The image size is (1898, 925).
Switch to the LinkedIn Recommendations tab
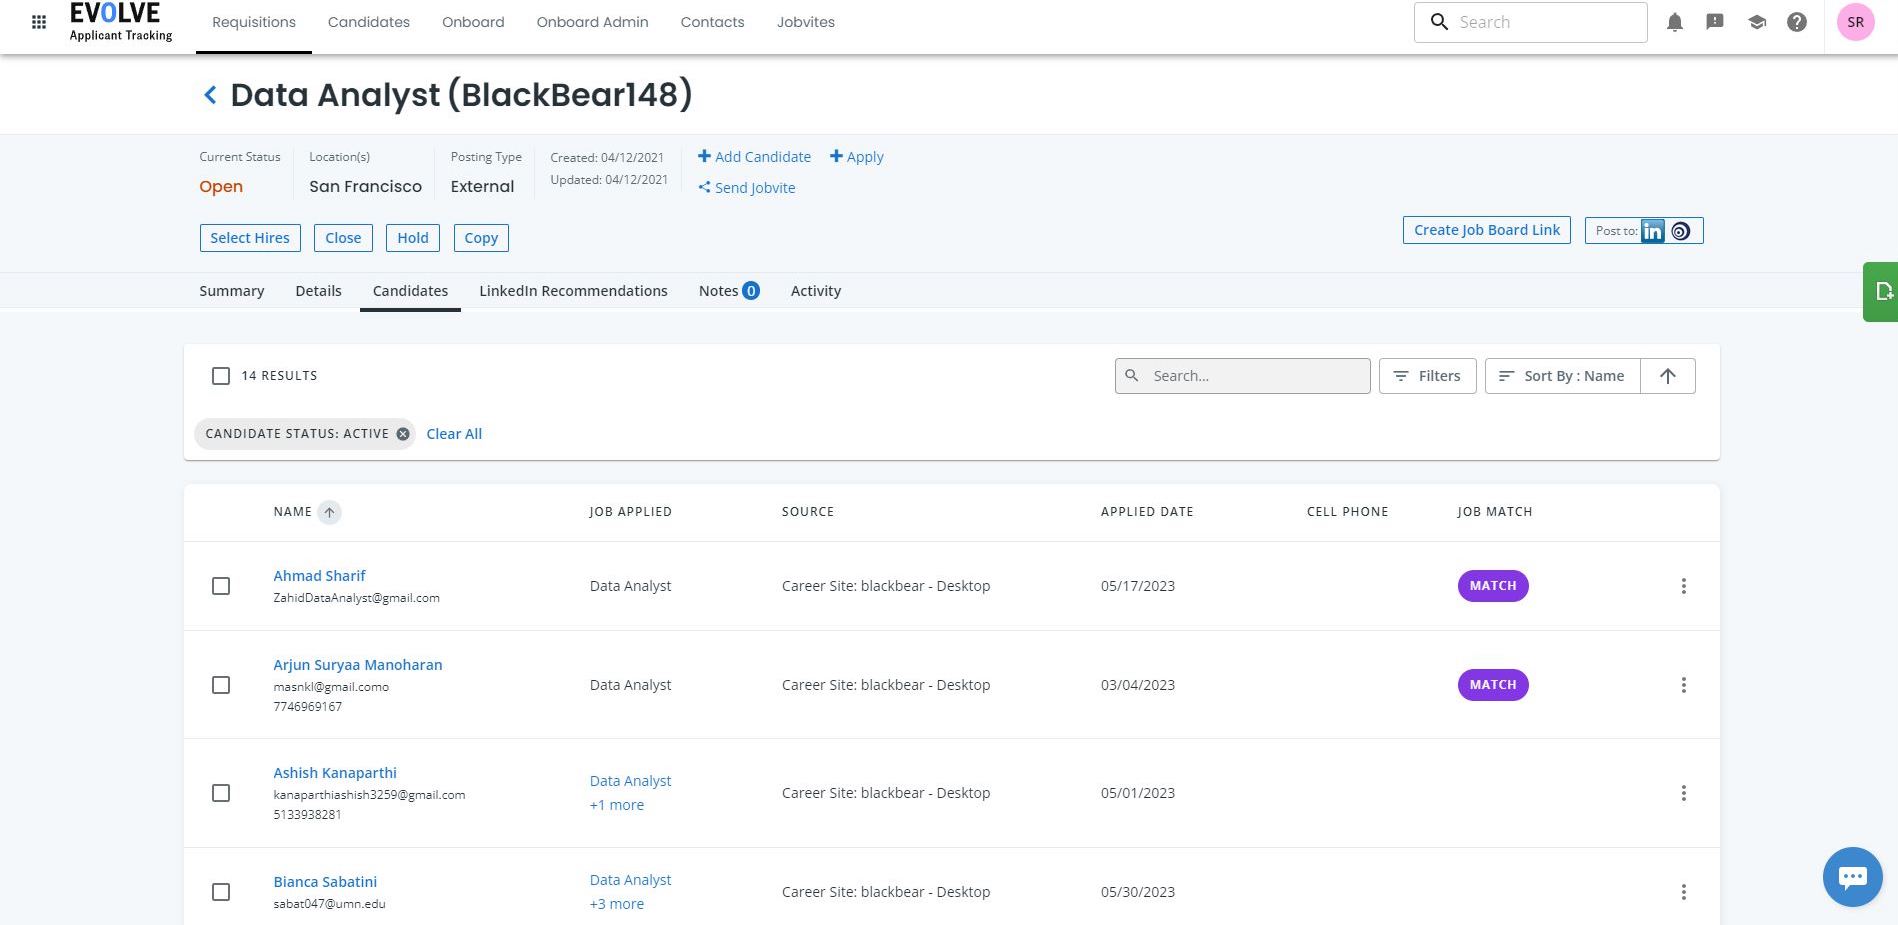point(573,291)
